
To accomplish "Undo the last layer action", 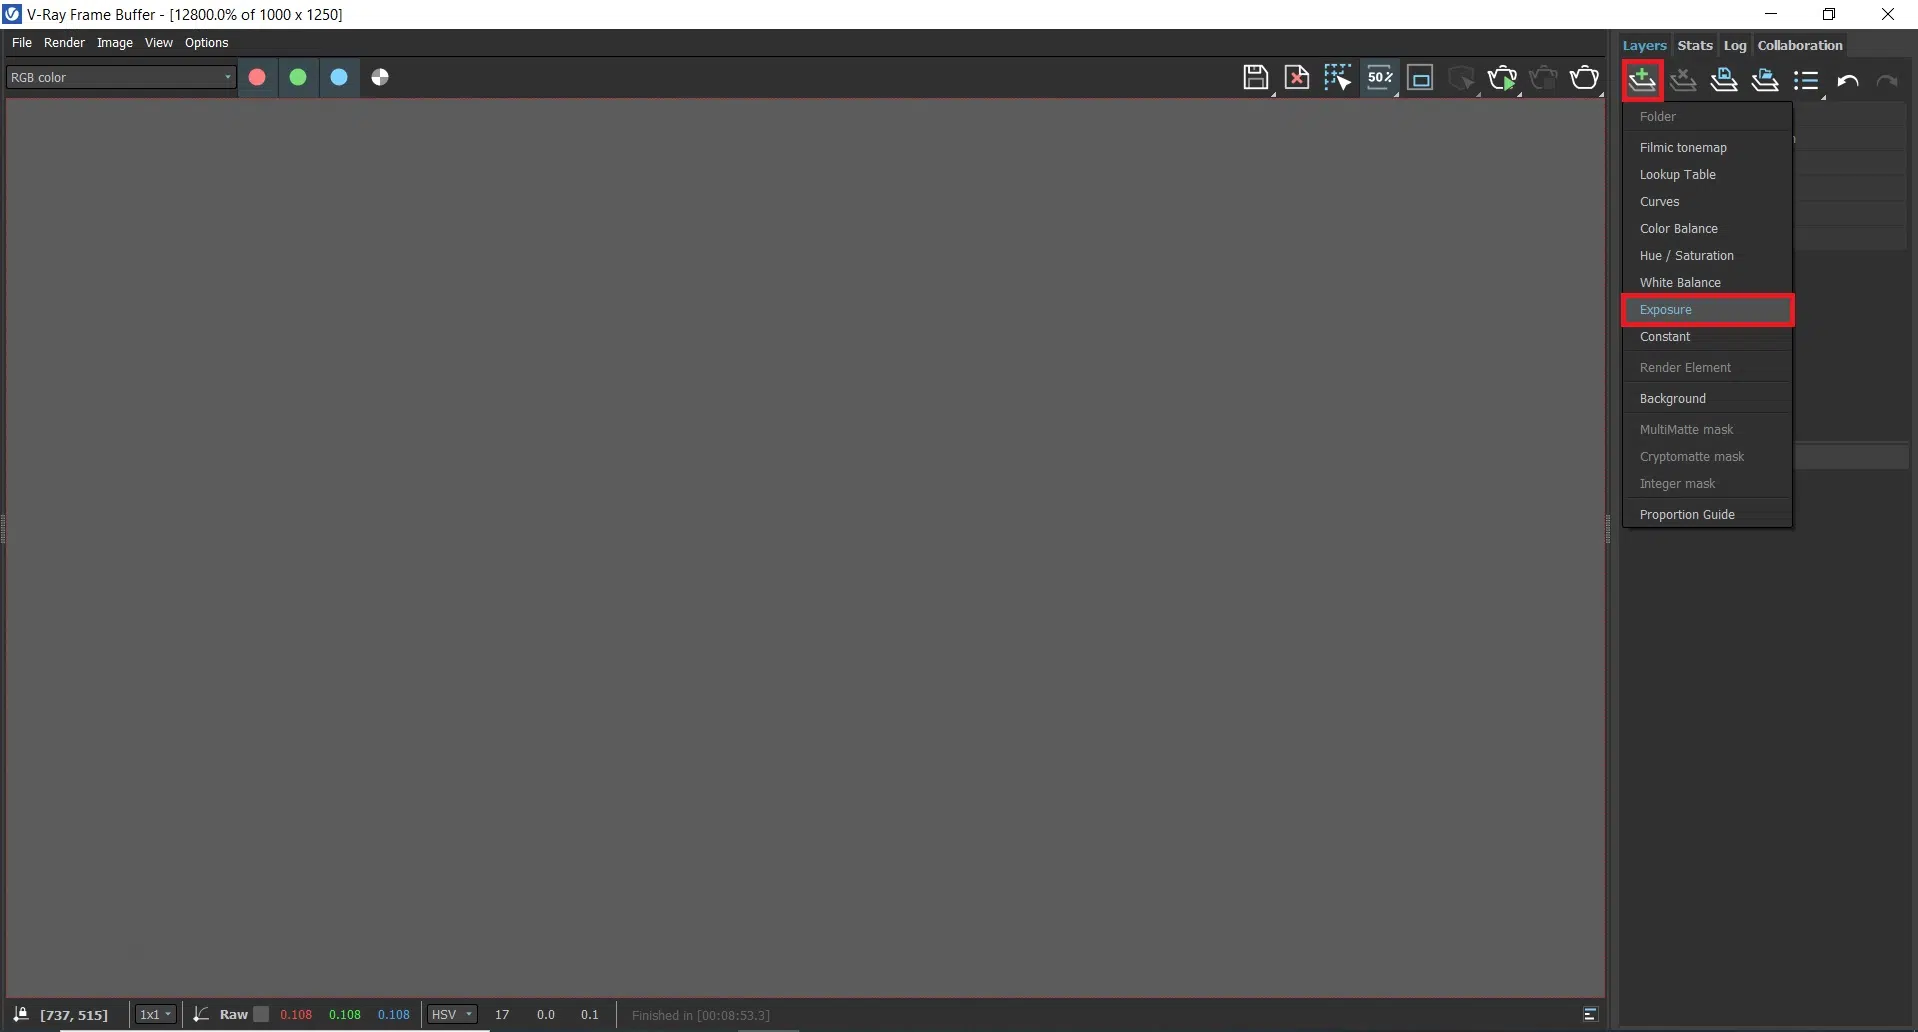I will [x=1848, y=81].
